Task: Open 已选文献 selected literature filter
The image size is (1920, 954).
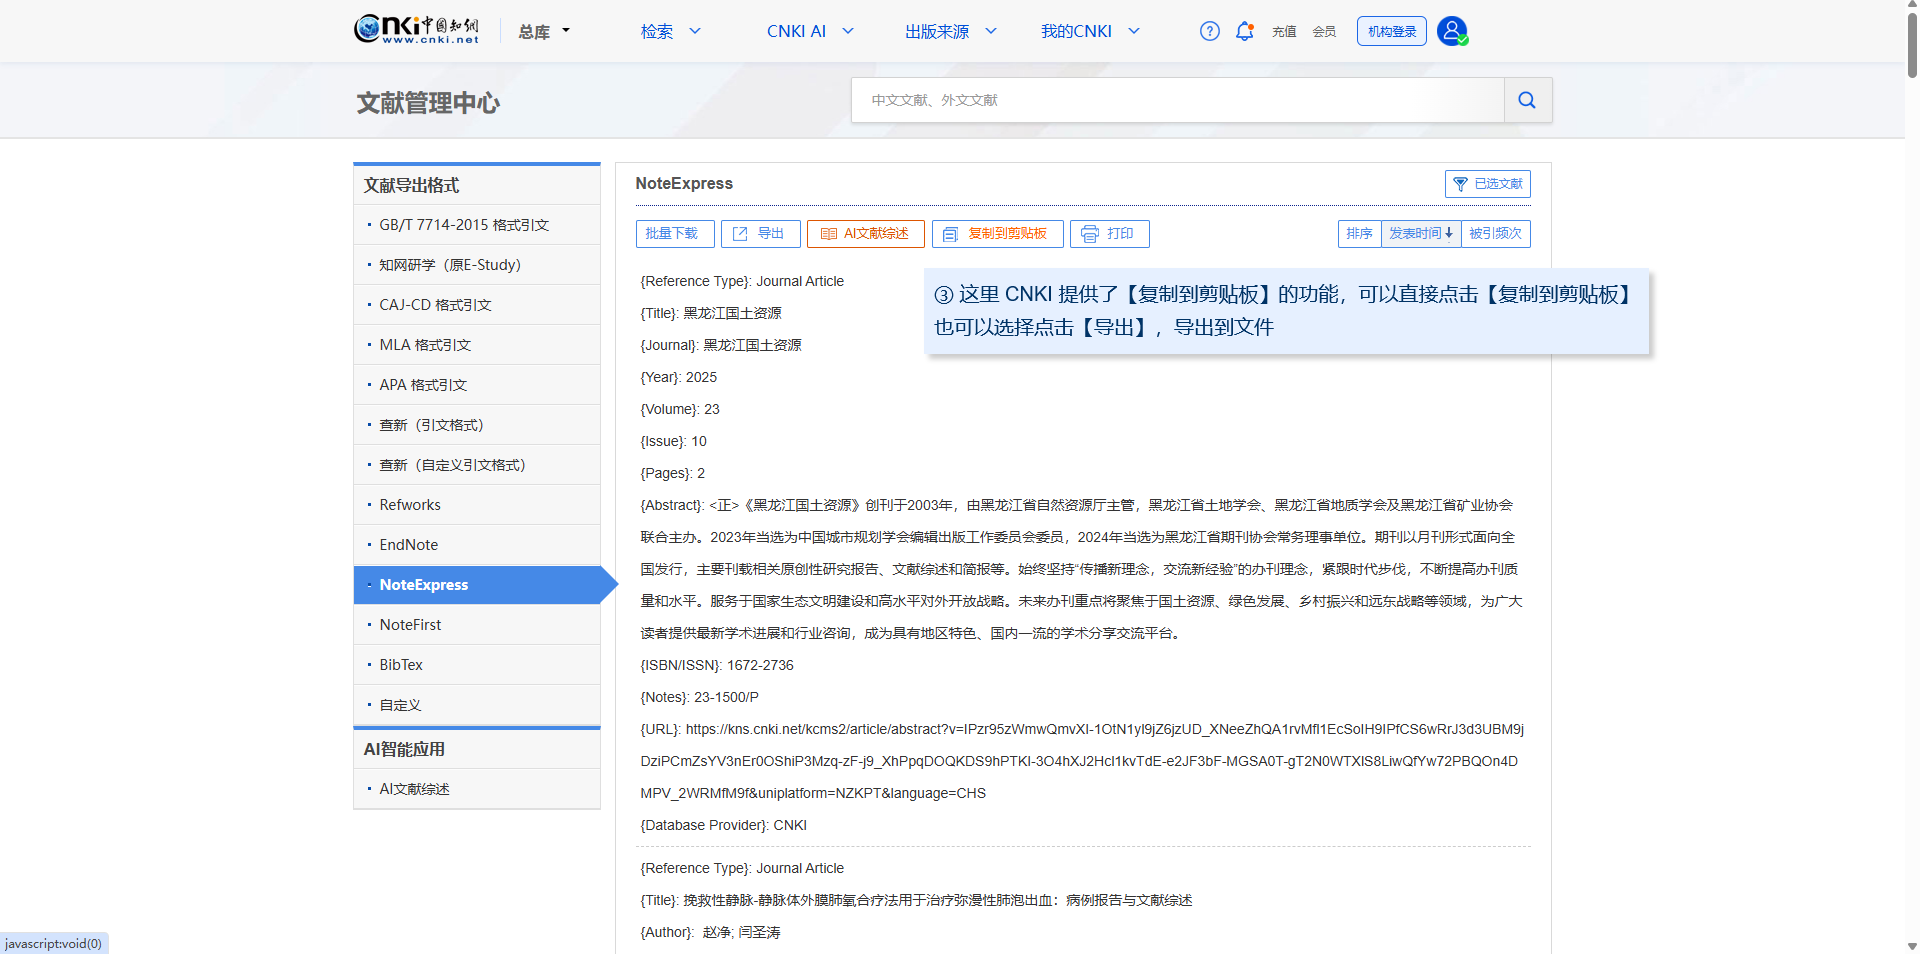Action: point(1488,184)
